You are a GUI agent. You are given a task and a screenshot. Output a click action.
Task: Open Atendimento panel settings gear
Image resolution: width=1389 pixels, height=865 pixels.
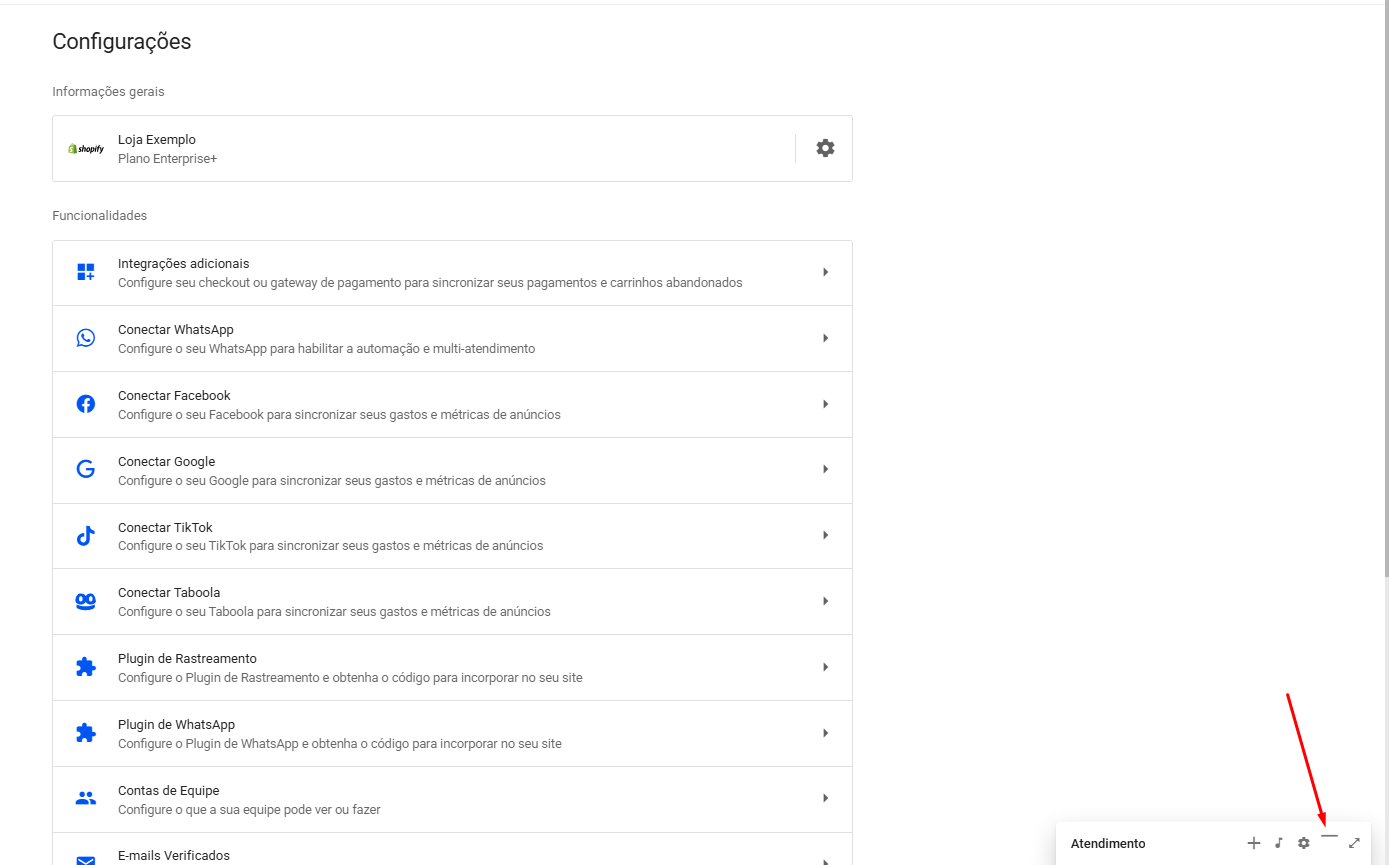pos(1303,843)
